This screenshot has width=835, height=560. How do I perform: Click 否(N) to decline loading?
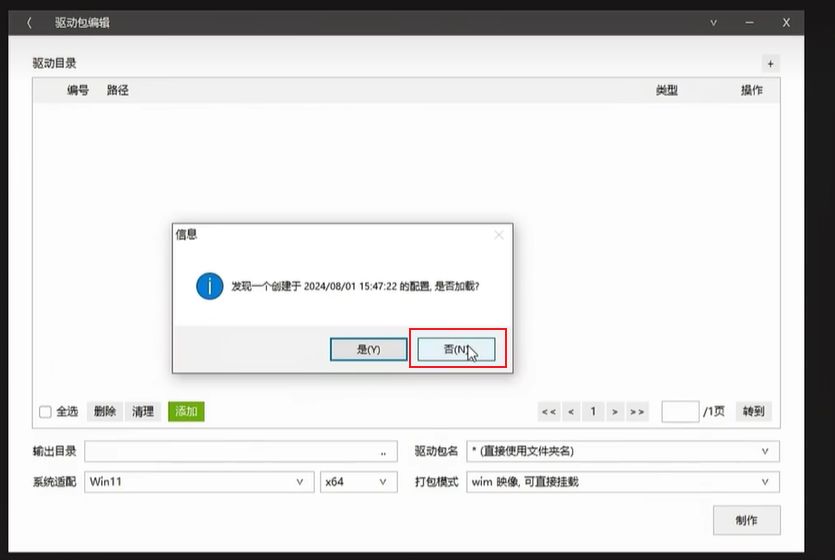point(456,349)
